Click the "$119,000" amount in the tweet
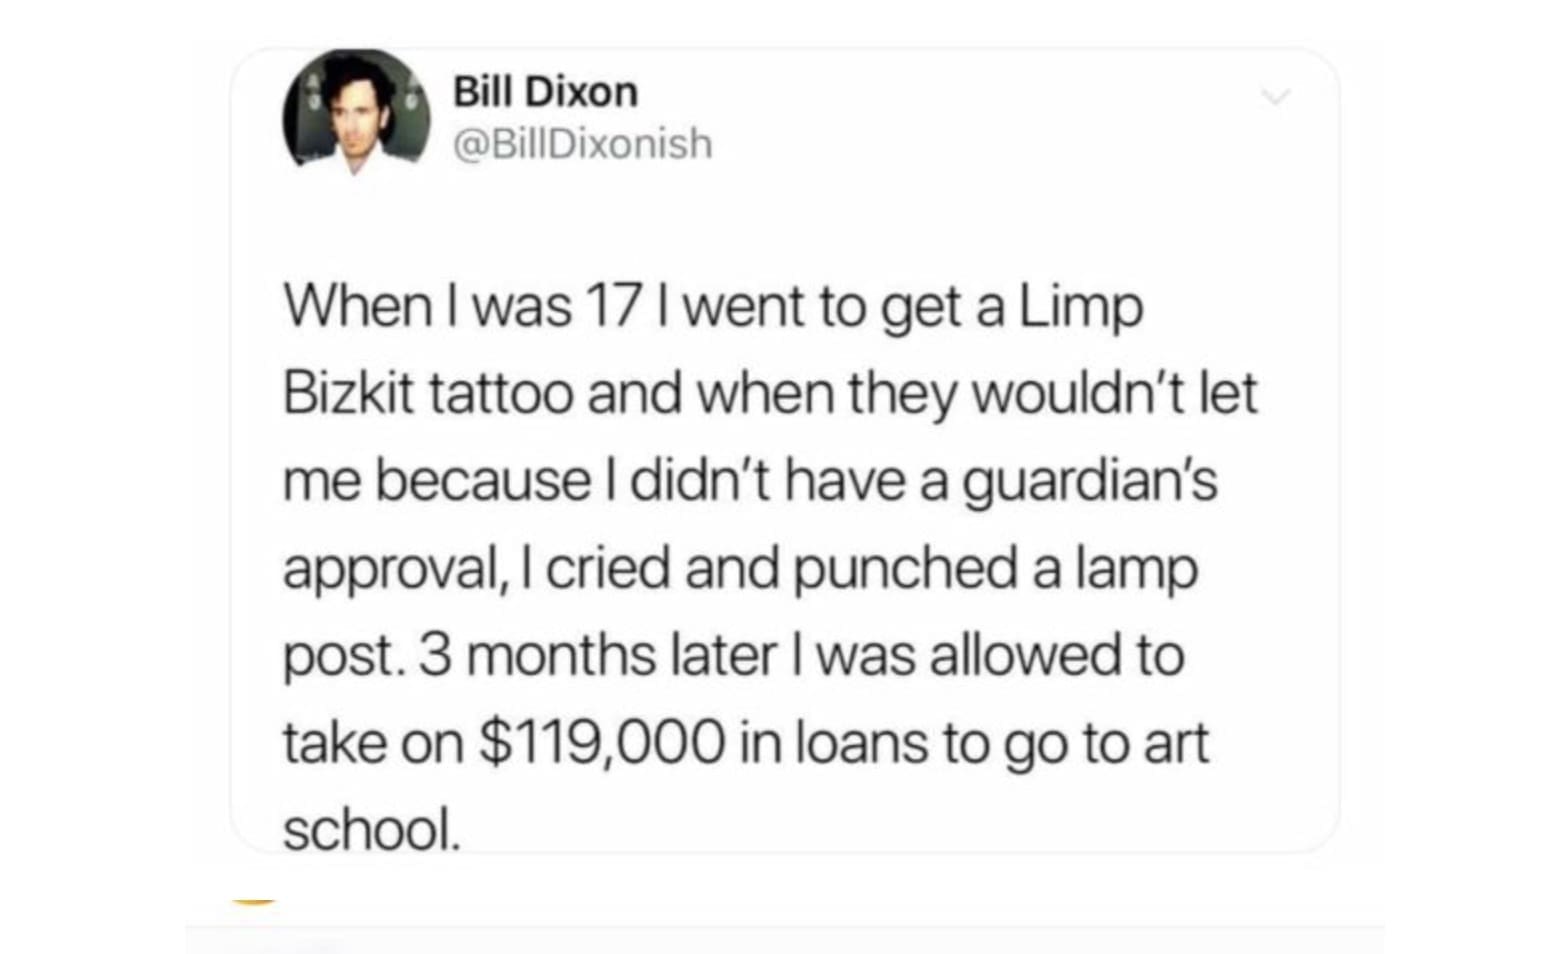 click(601, 744)
